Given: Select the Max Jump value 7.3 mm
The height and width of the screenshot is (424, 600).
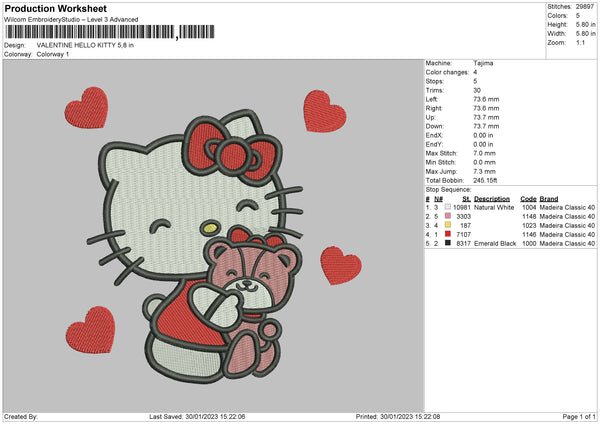Looking at the screenshot, I should pyautogui.click(x=484, y=171).
